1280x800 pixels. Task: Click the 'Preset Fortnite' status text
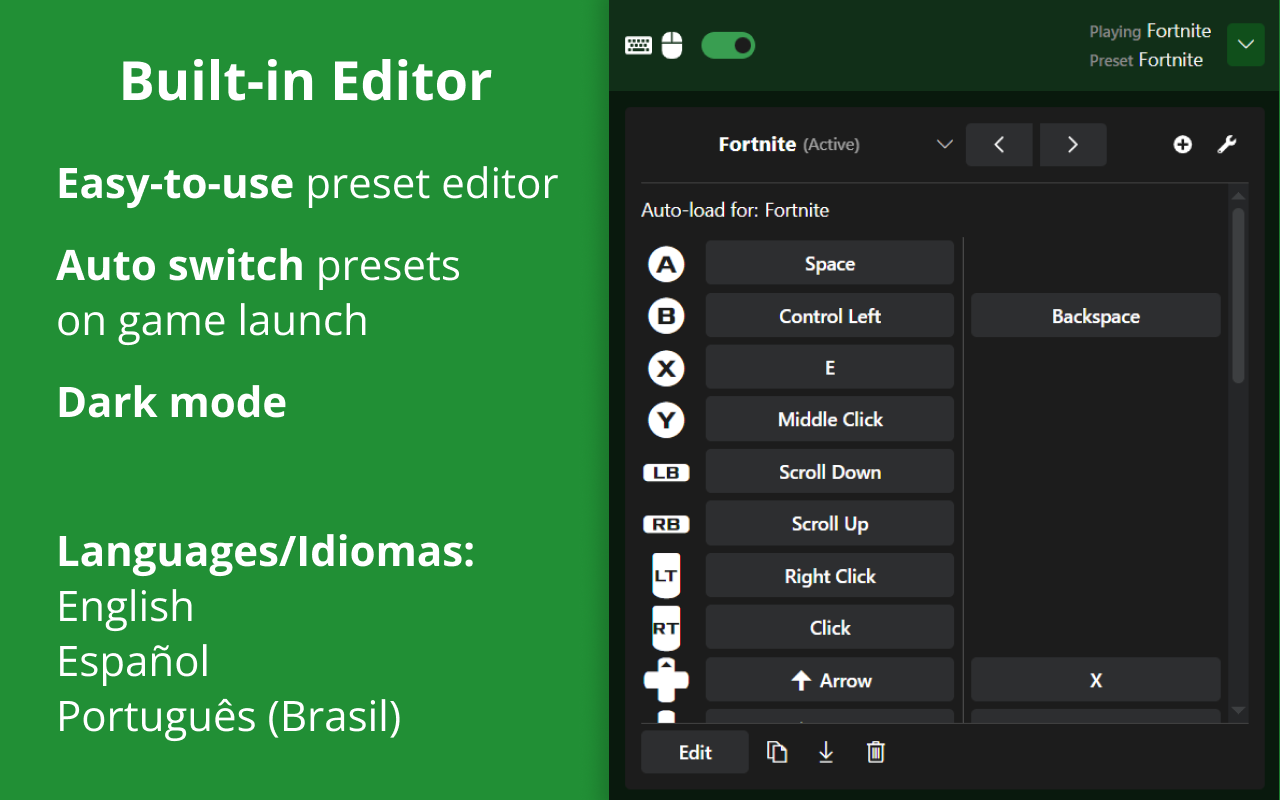[x=1146, y=60]
